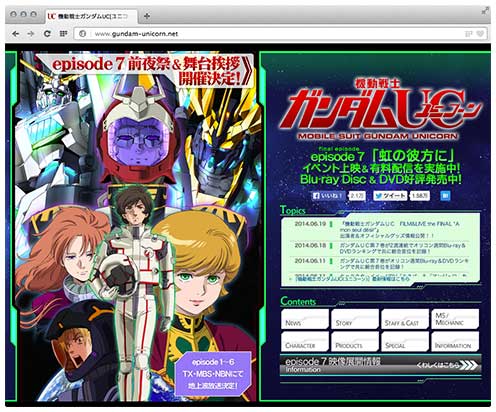Click the window close button
The height and width of the screenshot is (412, 496).
pos(13,14)
